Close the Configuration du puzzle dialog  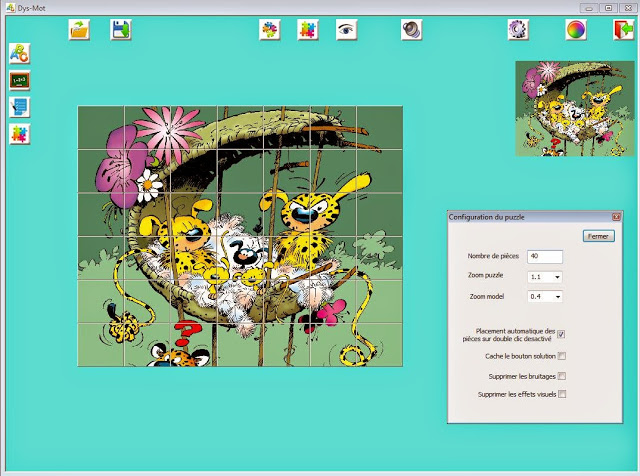coord(616,217)
